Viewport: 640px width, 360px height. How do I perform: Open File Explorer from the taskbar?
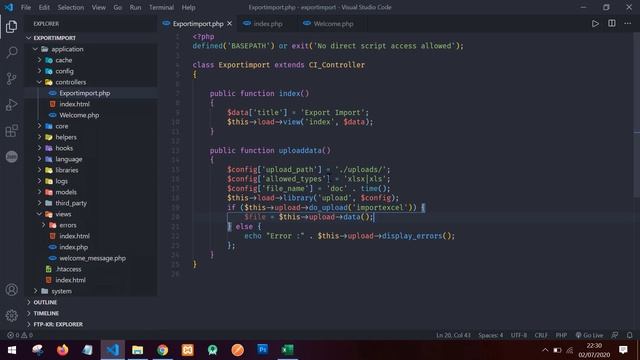[138, 350]
